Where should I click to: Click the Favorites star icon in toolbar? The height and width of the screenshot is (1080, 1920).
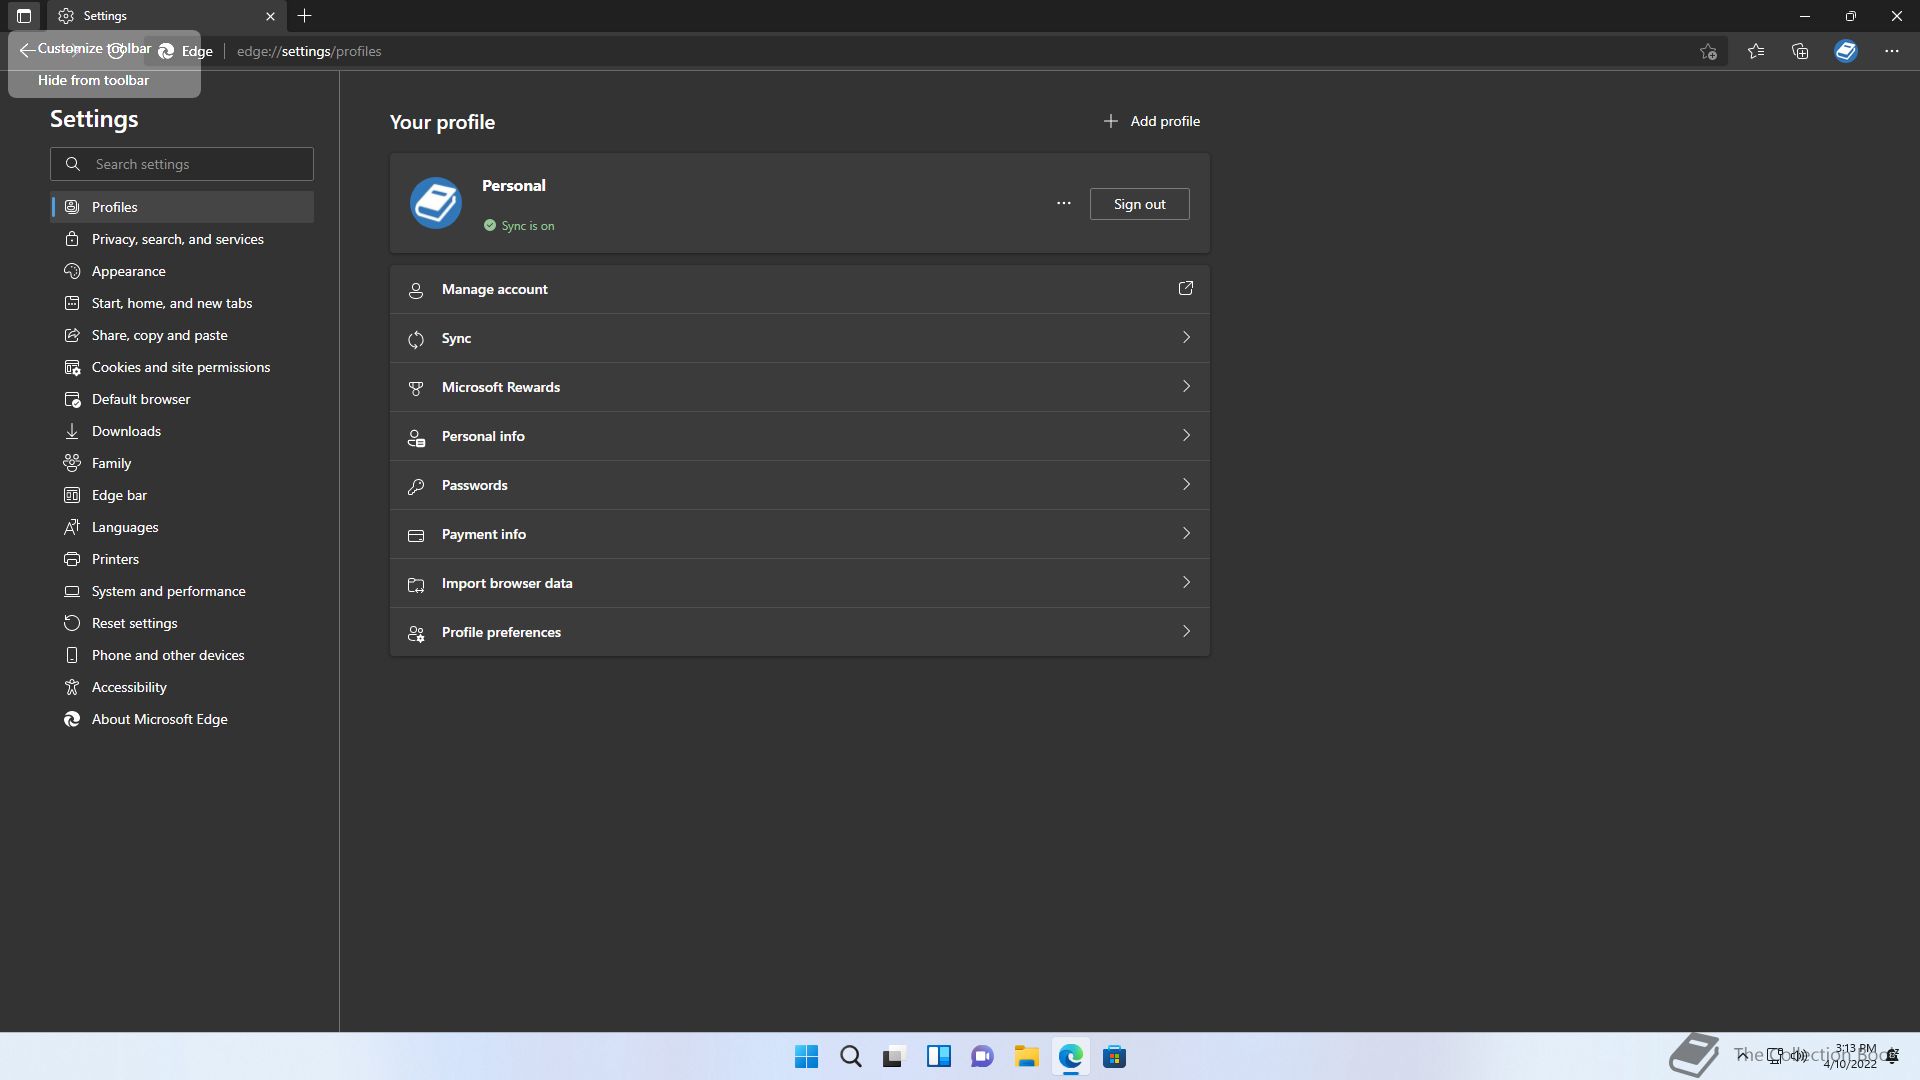click(x=1756, y=51)
